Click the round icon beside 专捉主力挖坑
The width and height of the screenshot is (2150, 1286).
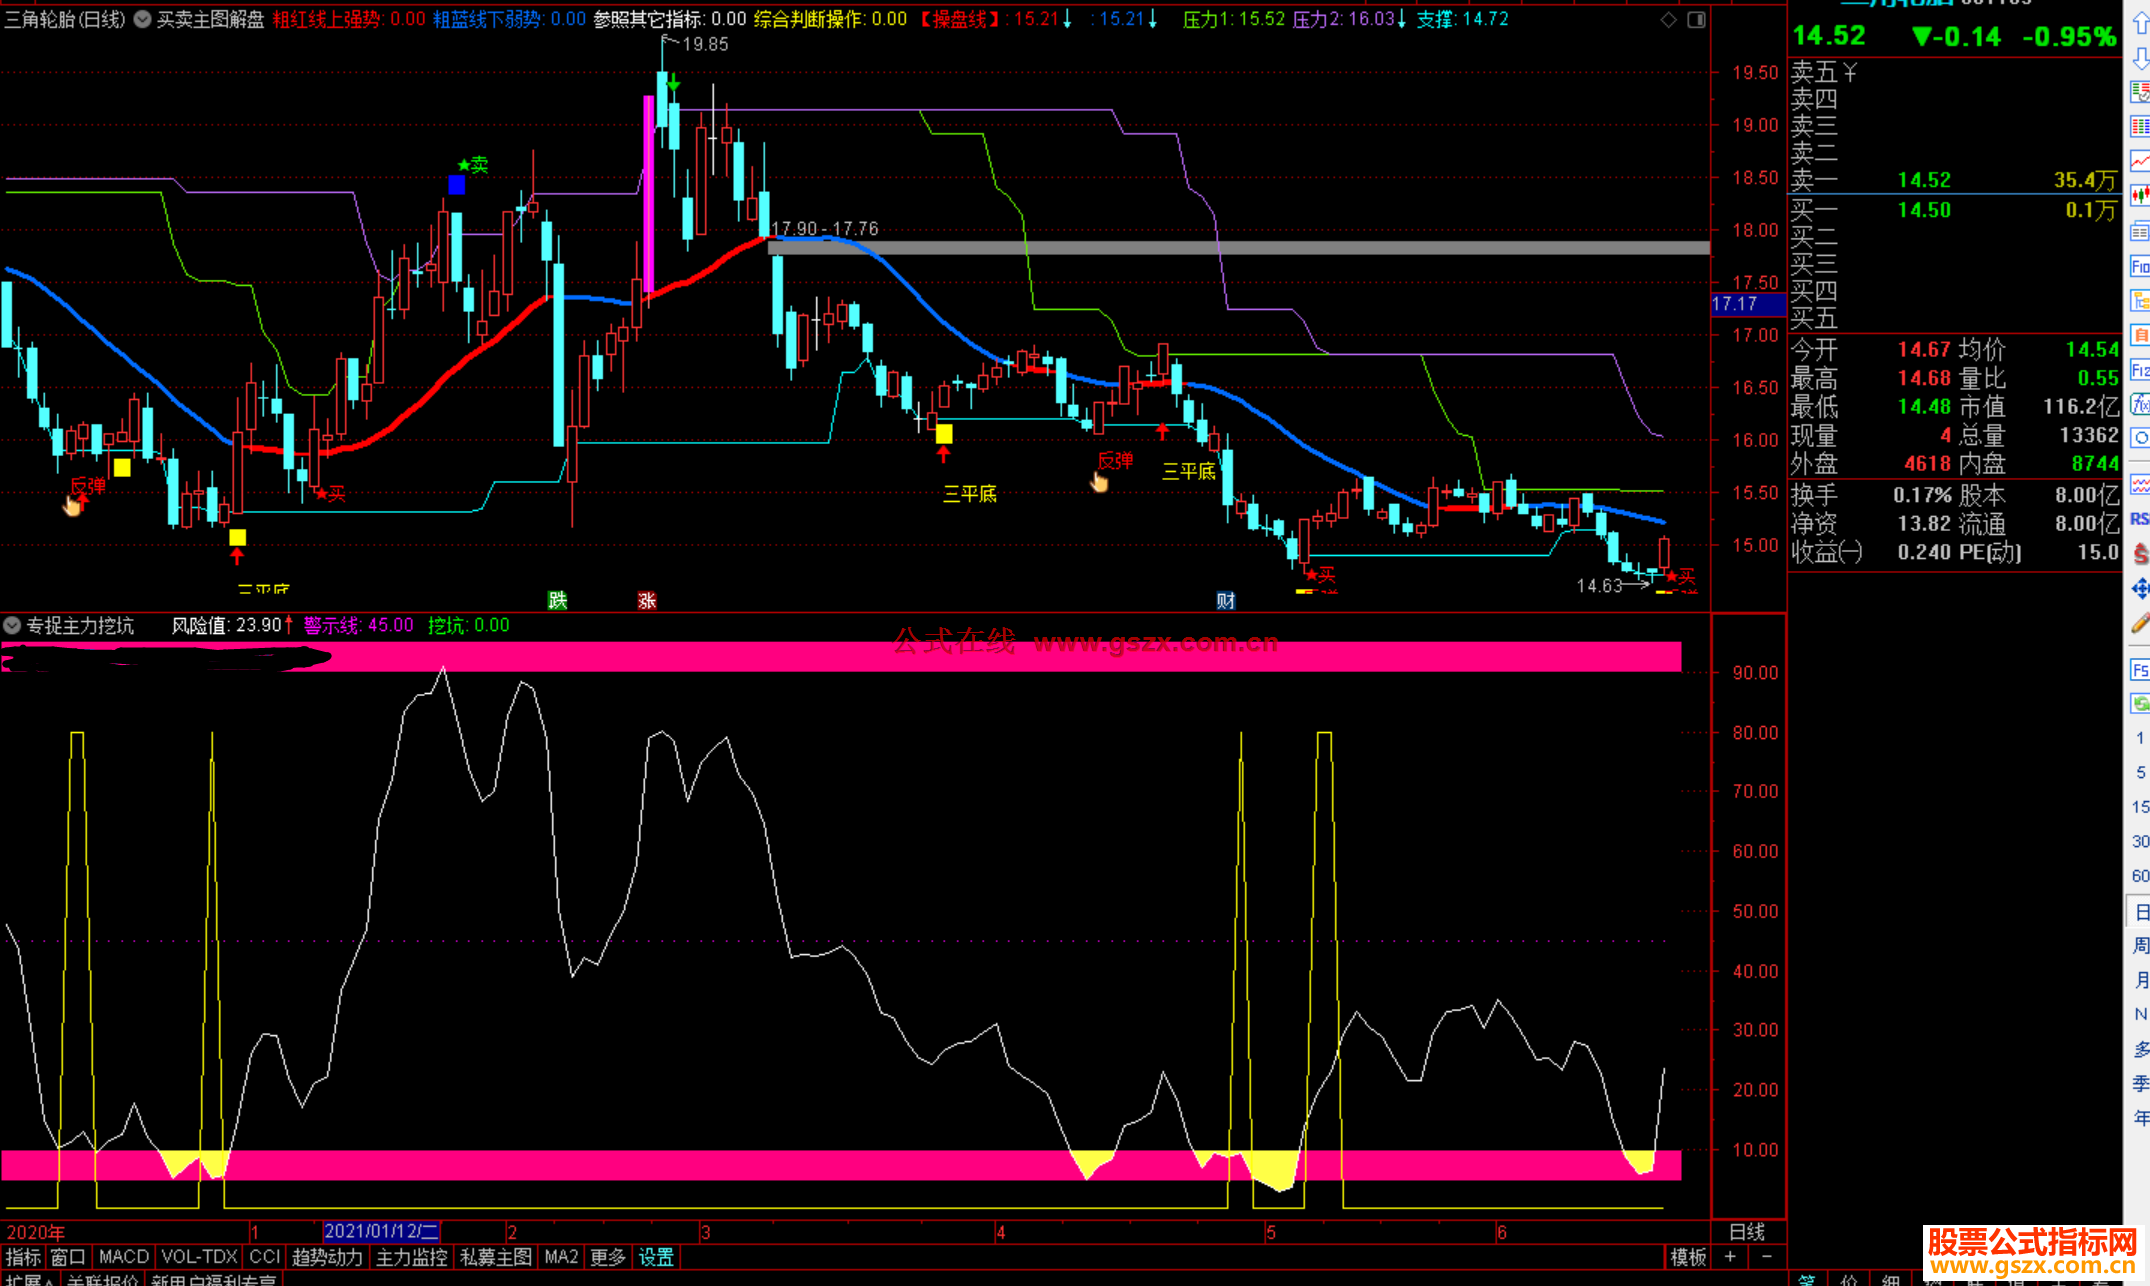pos(12,626)
